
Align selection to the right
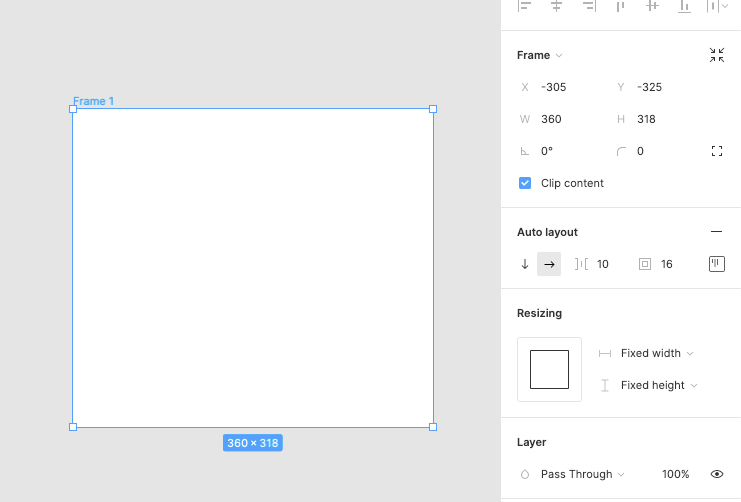(589, 6)
